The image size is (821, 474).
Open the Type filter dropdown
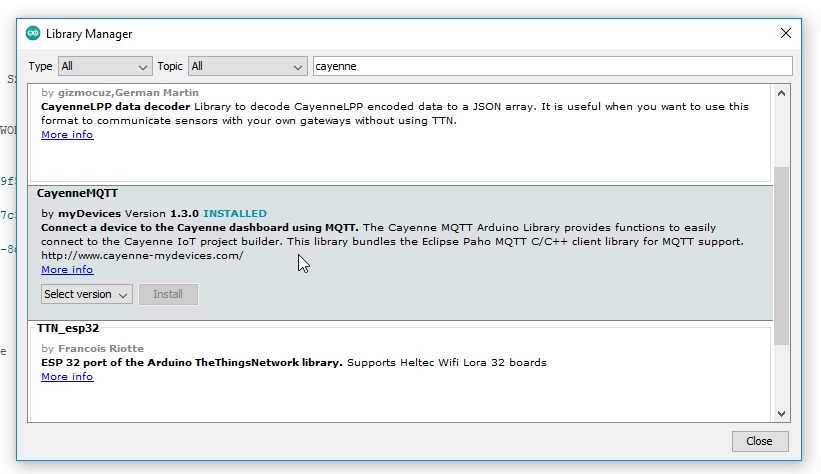point(105,67)
